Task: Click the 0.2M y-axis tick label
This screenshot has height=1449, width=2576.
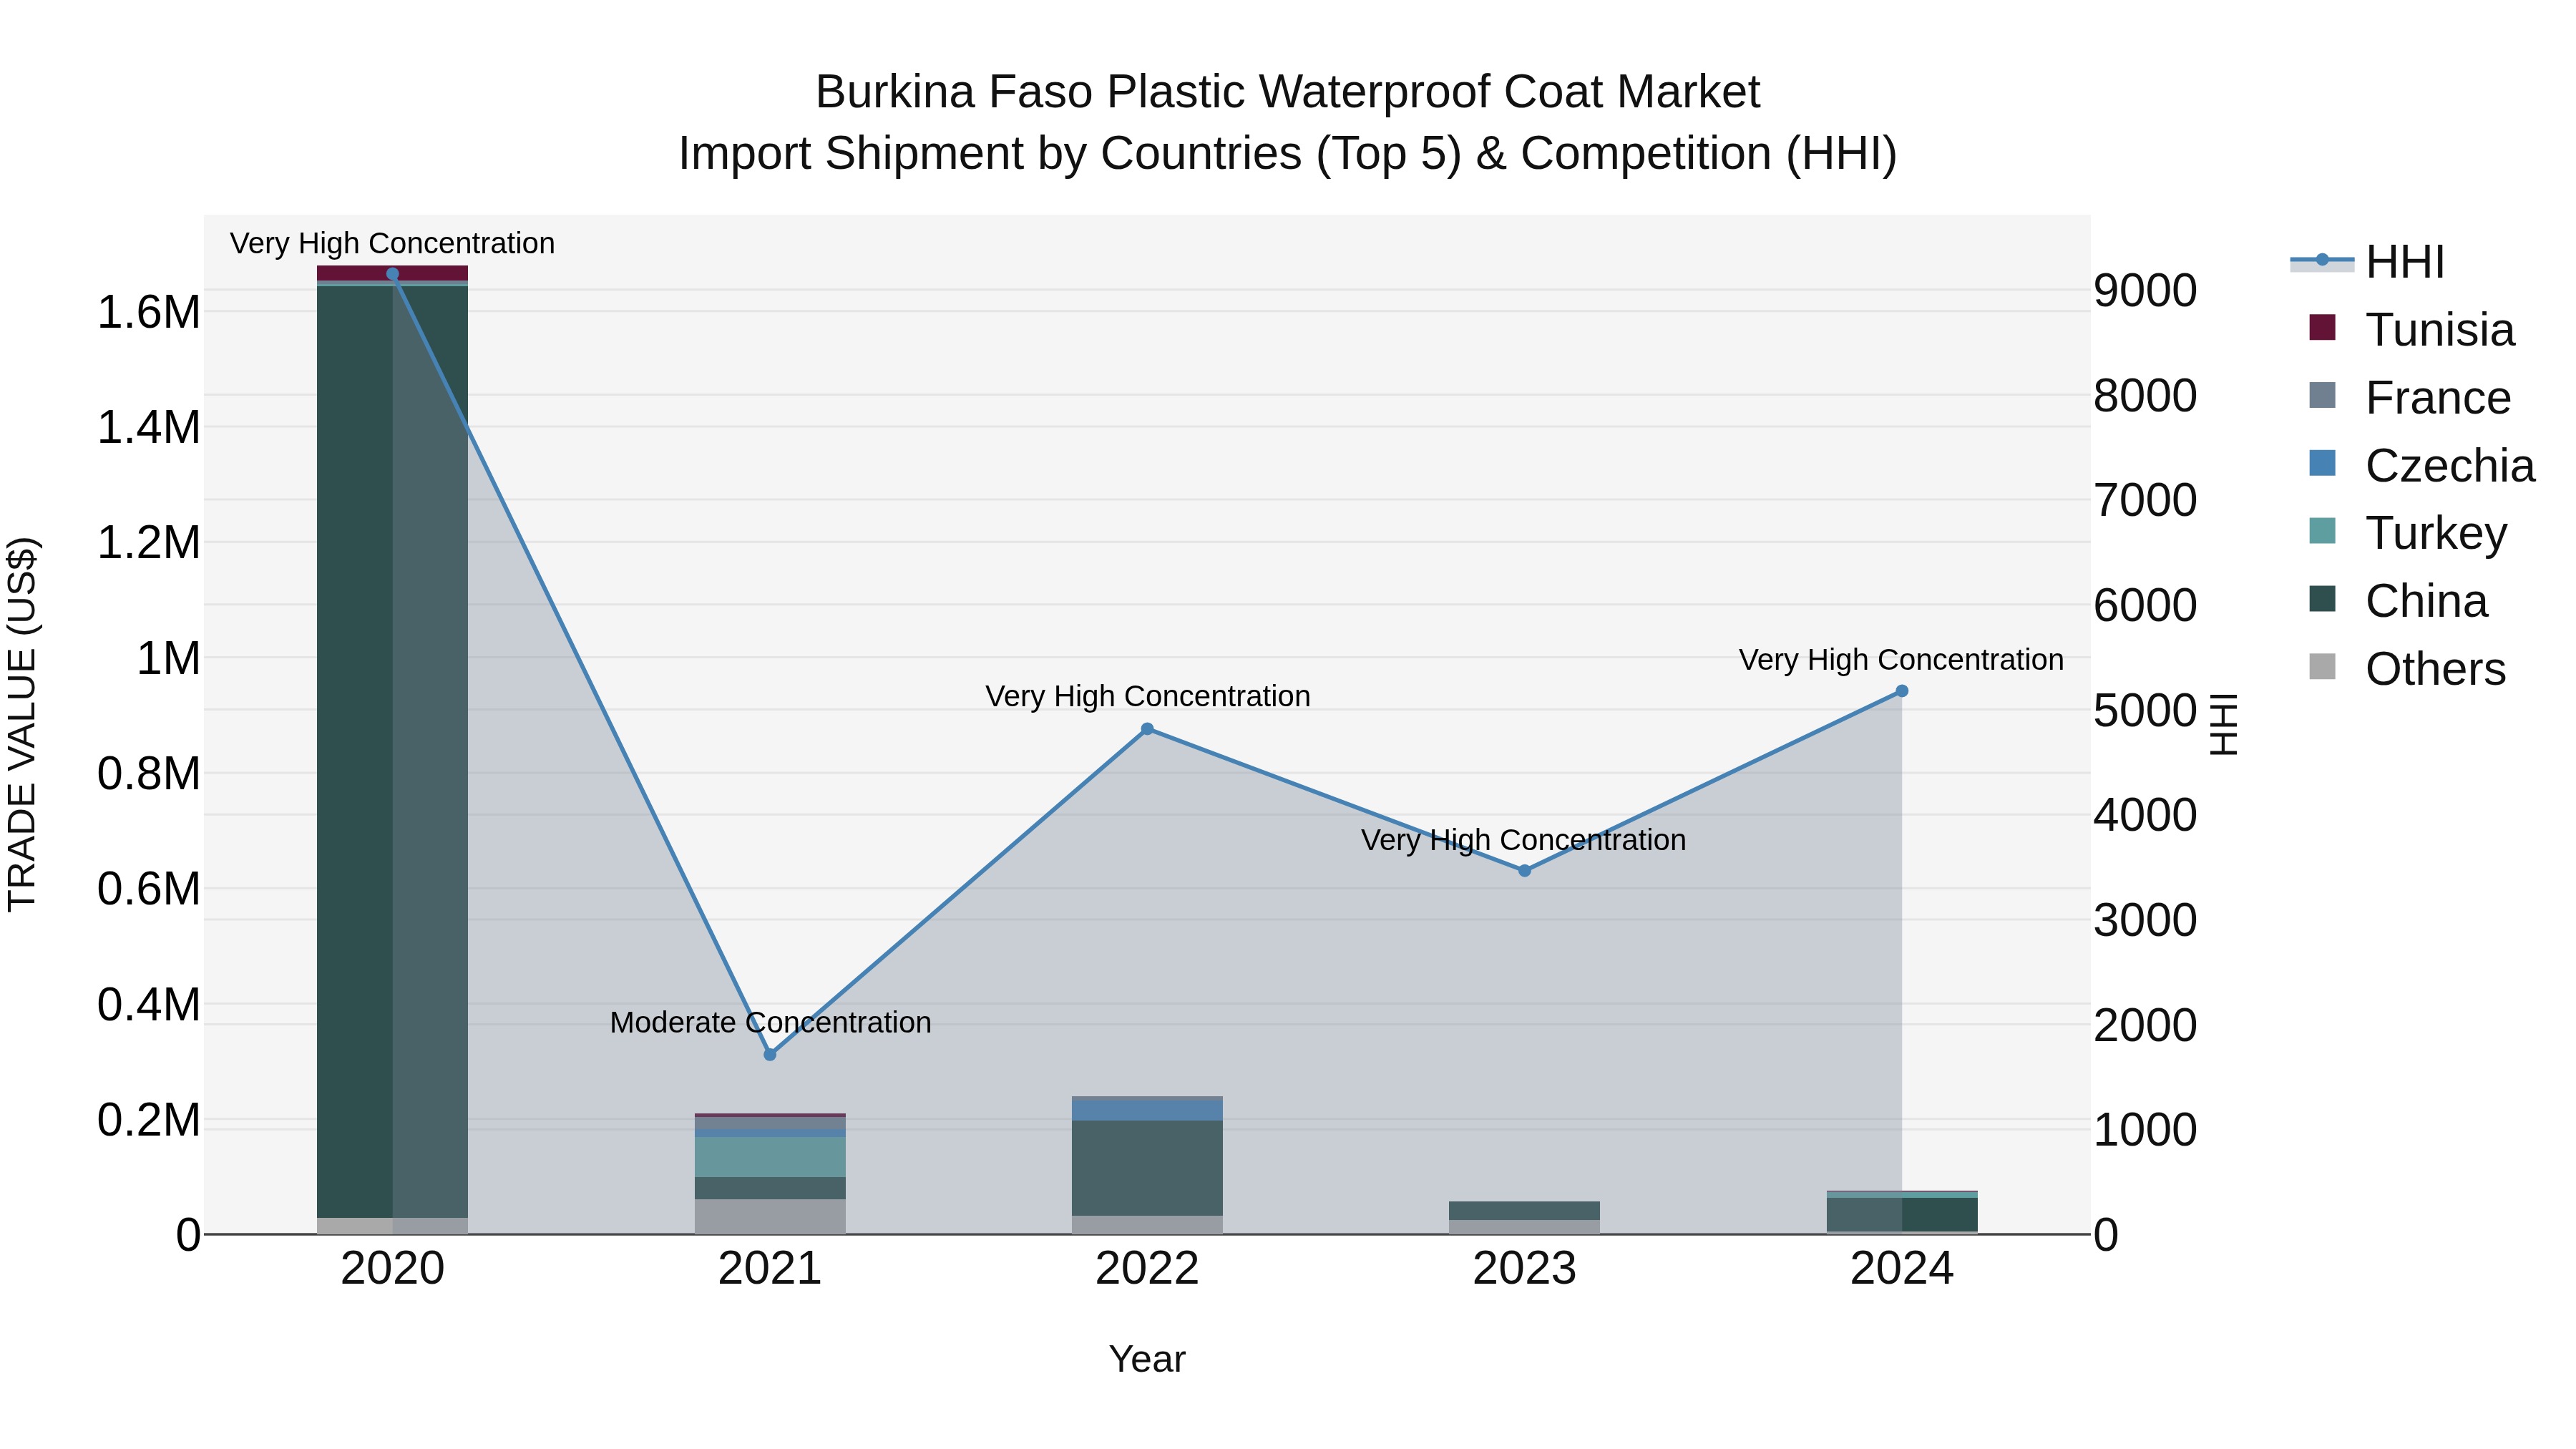Action: pos(149,1120)
